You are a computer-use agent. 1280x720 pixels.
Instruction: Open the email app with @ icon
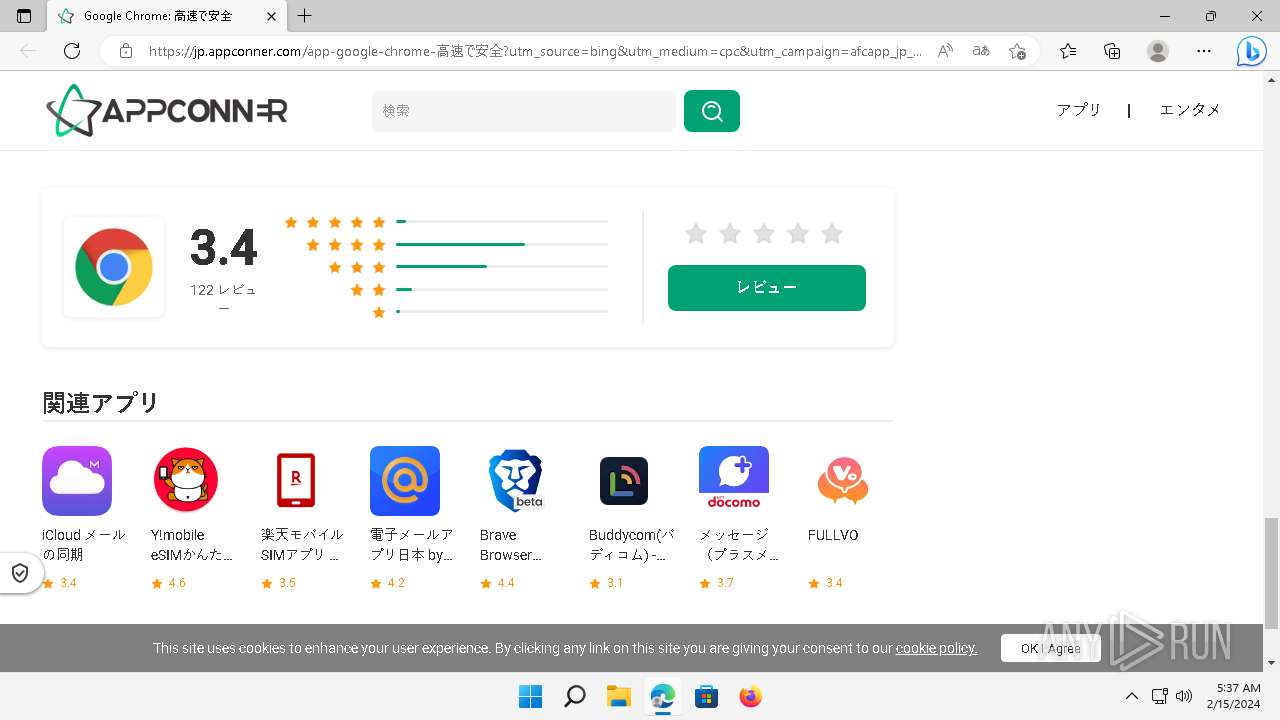pyautogui.click(x=405, y=481)
